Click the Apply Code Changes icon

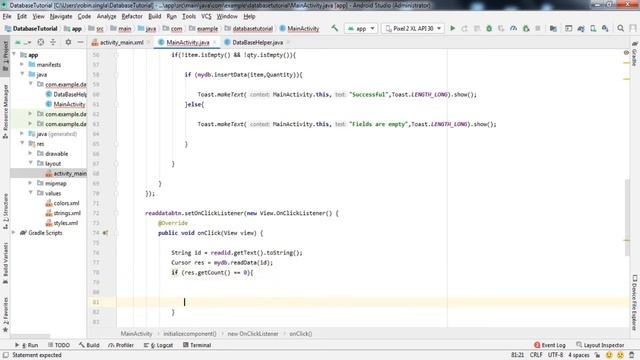click(477, 28)
